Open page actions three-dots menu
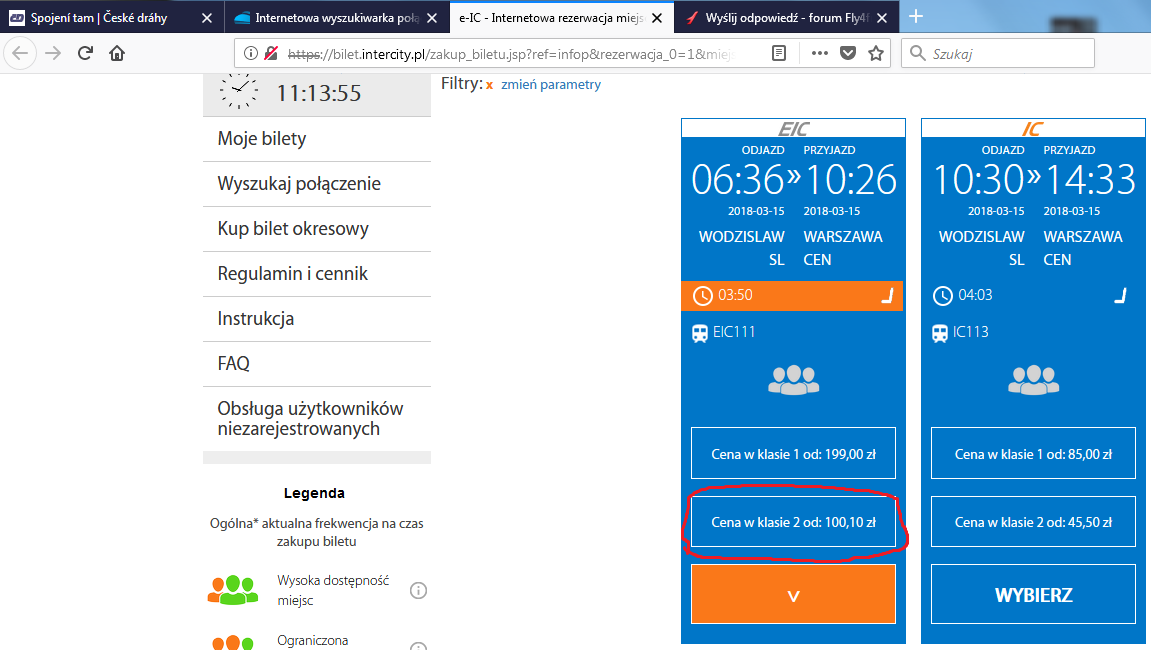Image resolution: width=1151 pixels, height=650 pixels. click(820, 53)
